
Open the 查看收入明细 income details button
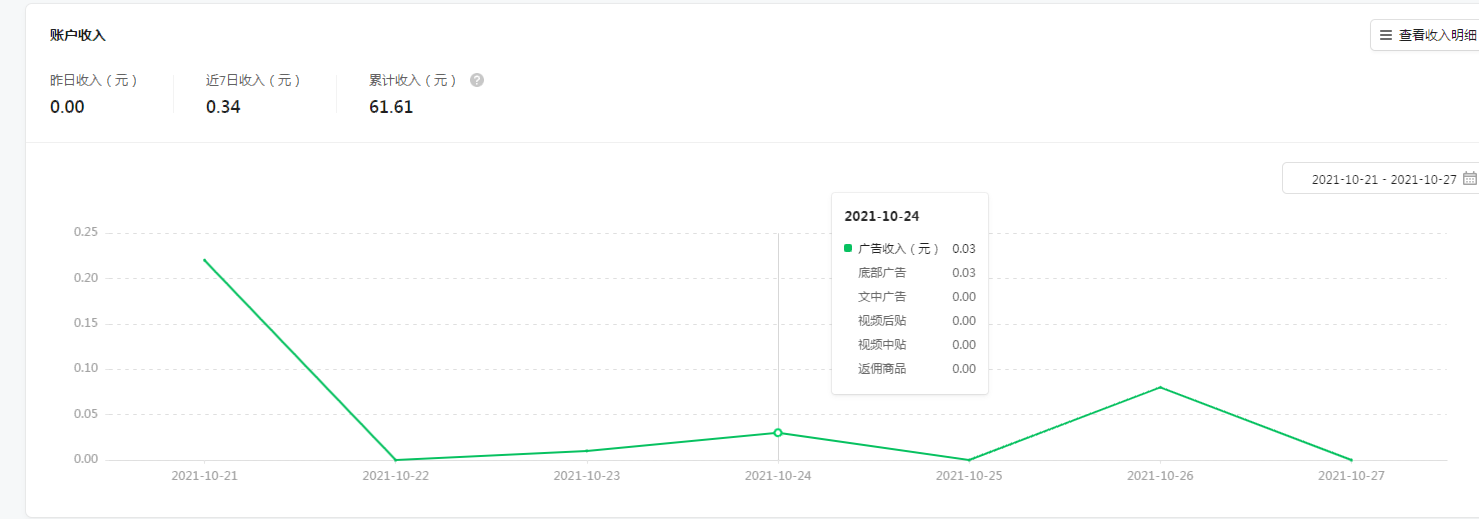click(1426, 35)
